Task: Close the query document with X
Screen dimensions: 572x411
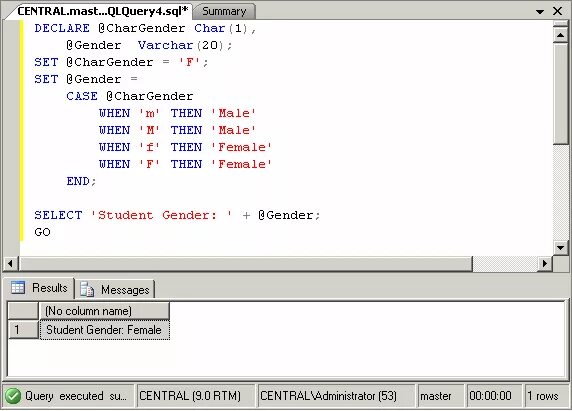Action: 557,11
